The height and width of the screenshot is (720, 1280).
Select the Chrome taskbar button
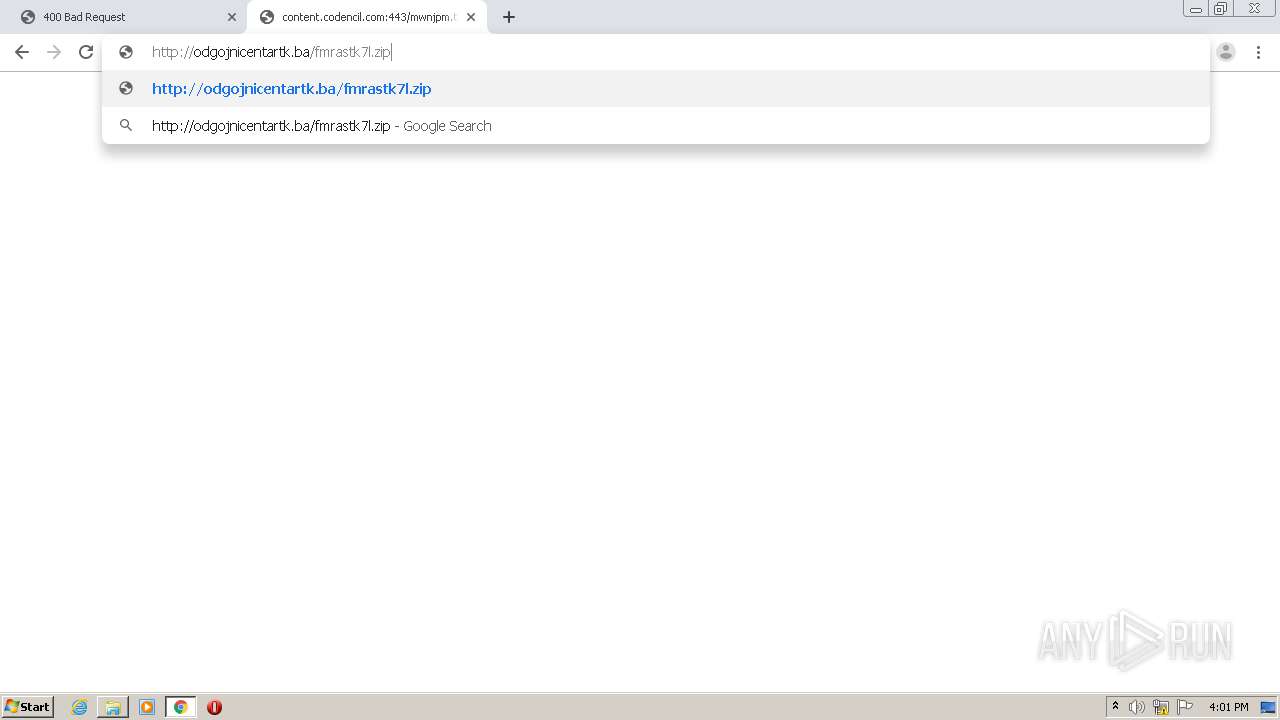(x=180, y=707)
